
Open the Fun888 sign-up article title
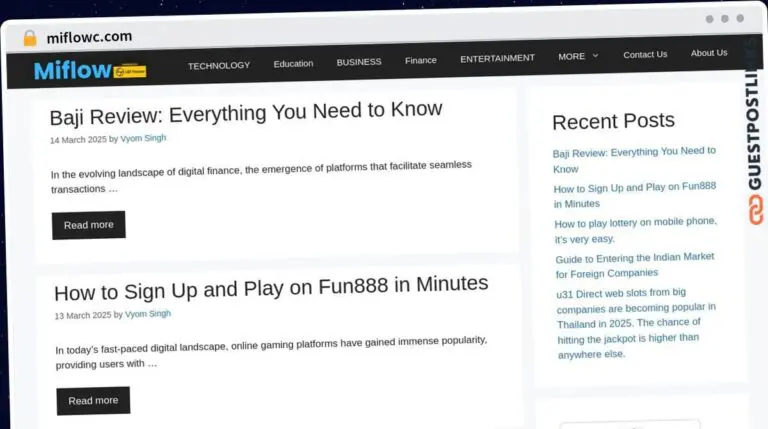[x=270, y=287]
